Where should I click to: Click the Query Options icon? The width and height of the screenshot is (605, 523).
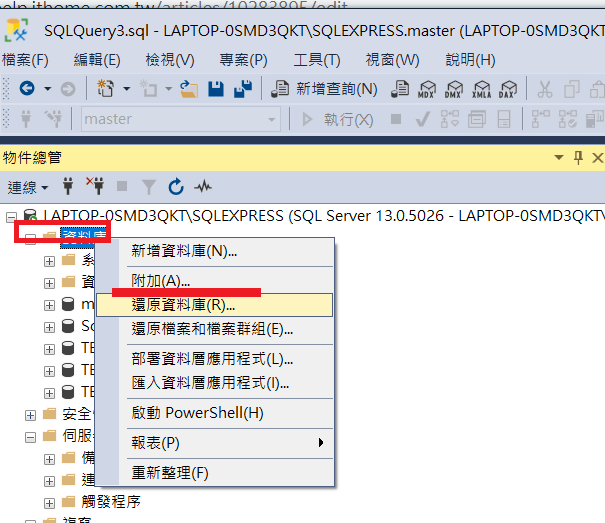pos(477,119)
